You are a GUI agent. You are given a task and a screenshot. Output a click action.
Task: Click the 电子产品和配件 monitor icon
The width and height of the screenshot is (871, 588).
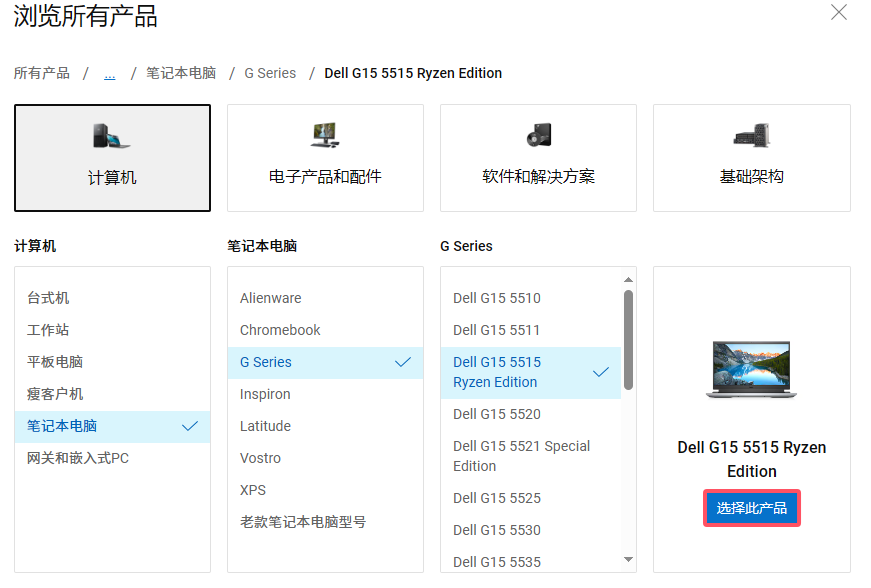tap(324, 133)
